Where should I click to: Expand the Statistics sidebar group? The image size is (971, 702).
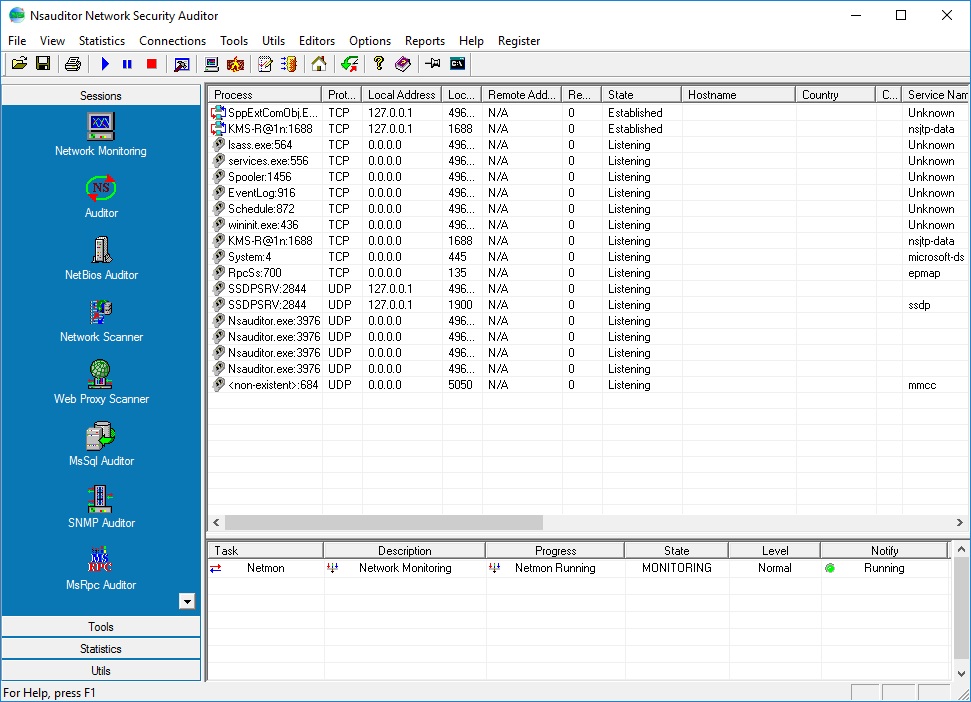pos(101,649)
